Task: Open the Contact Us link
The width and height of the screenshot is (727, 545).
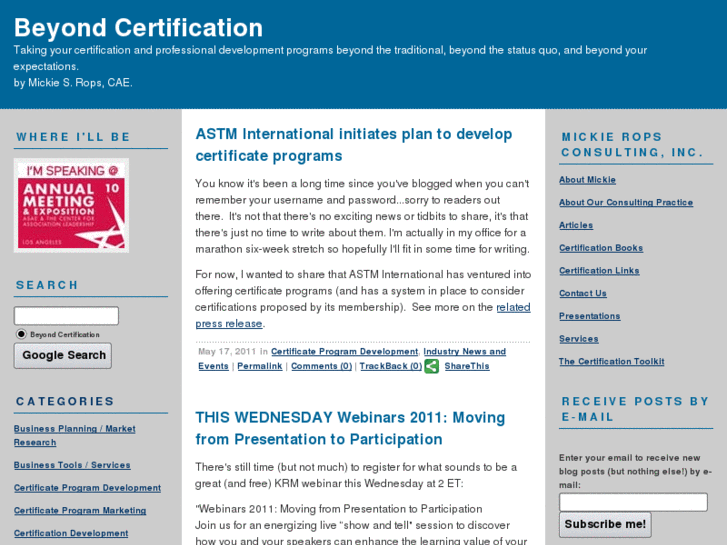Action: [583, 293]
